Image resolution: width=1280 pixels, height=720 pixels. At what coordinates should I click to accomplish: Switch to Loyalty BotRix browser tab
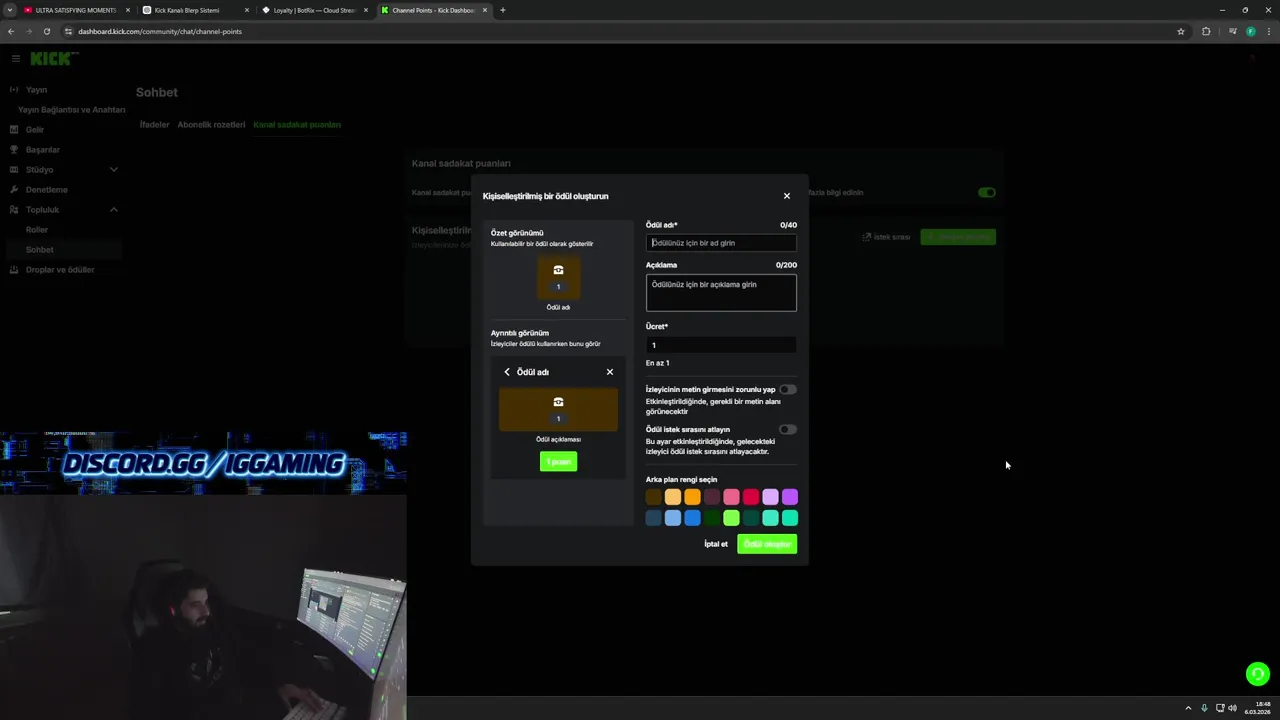(x=314, y=10)
